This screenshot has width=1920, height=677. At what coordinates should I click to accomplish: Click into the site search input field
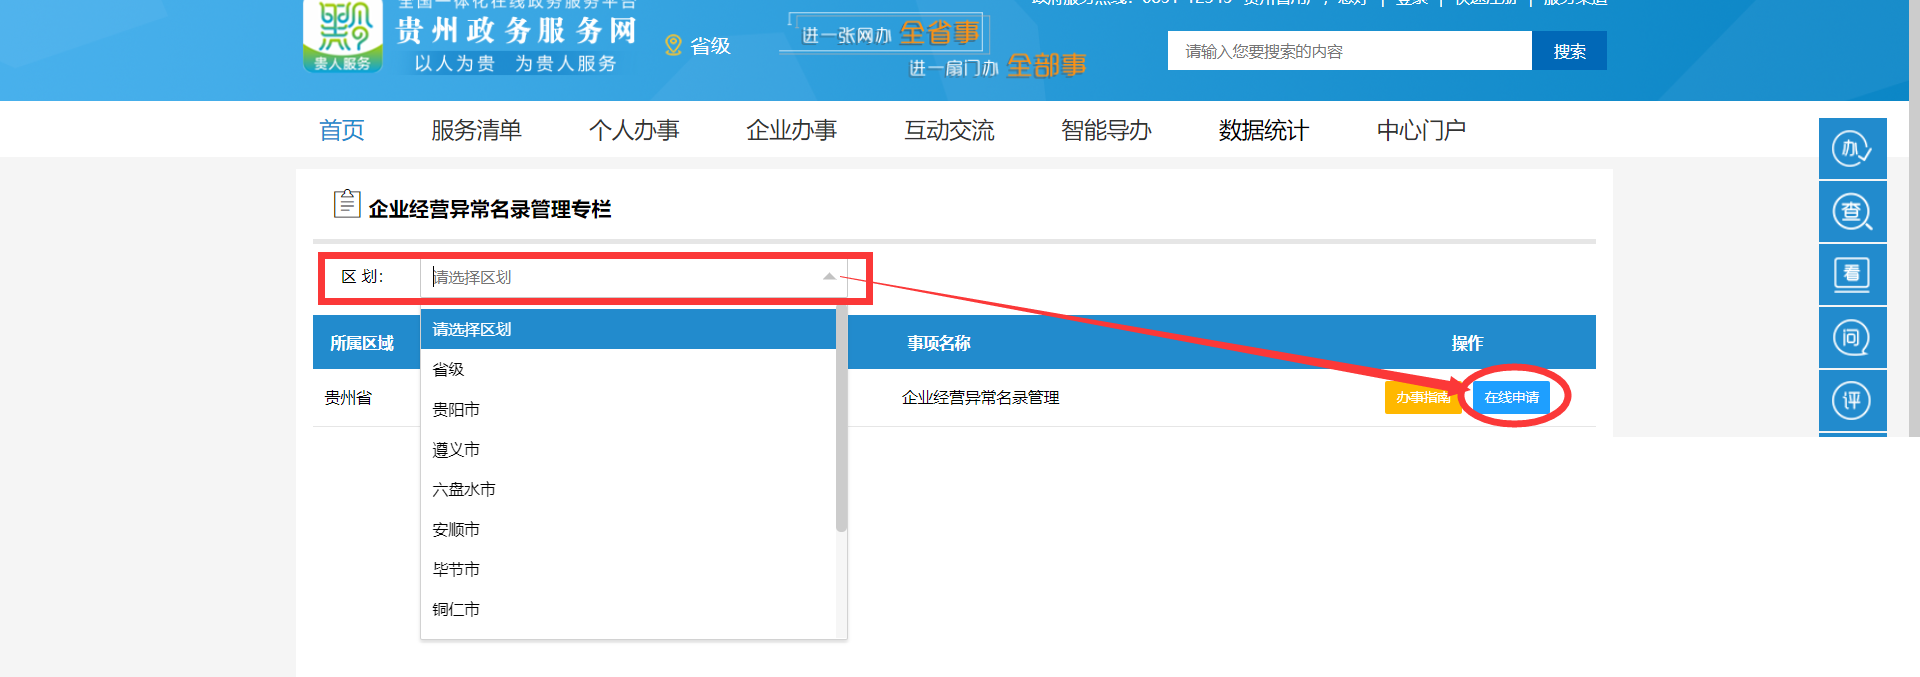(1348, 51)
